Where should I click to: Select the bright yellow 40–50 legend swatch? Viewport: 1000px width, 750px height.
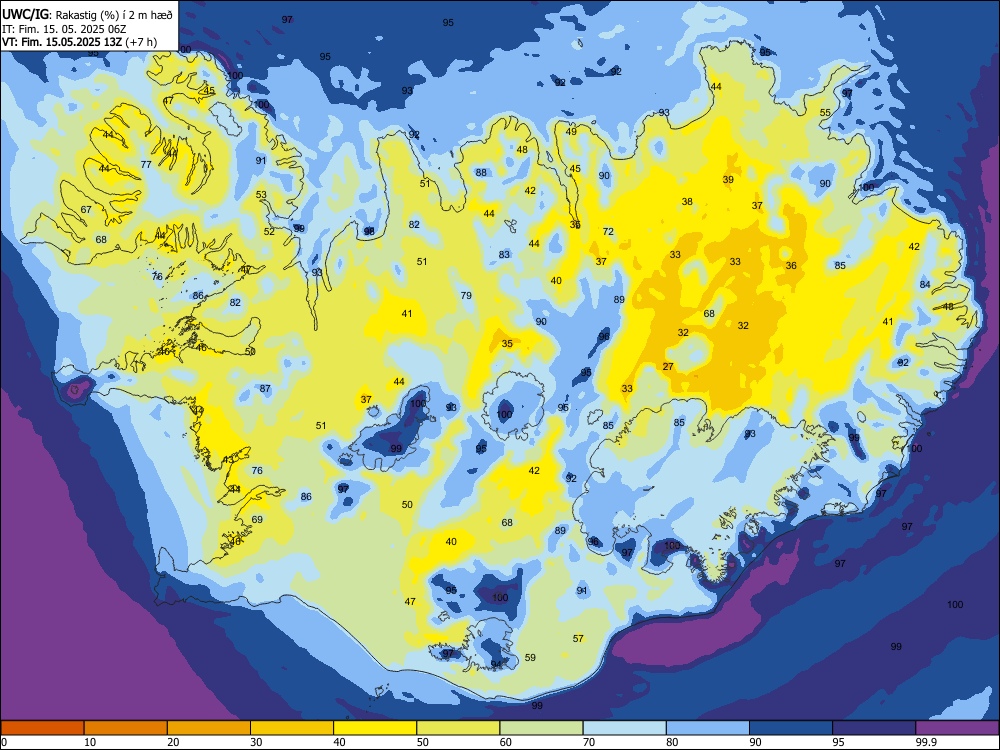coord(375,728)
